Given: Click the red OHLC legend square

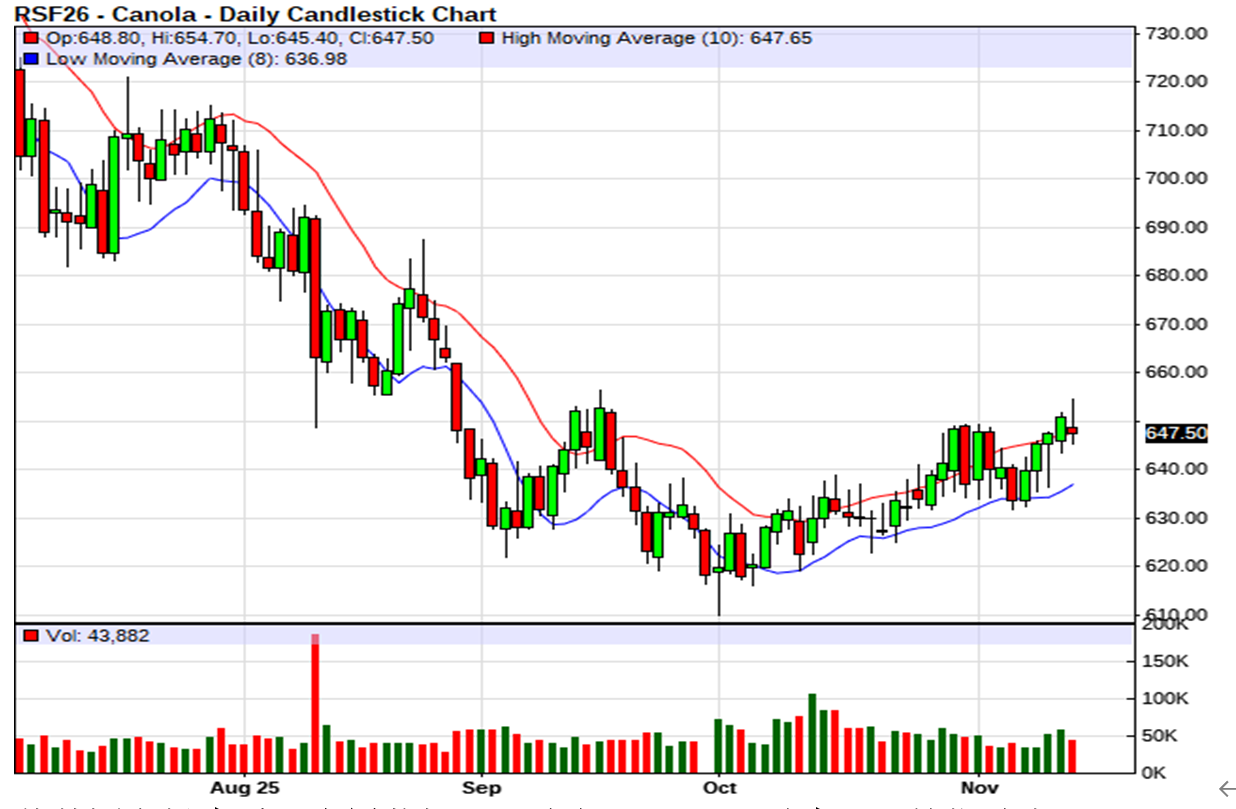Looking at the screenshot, I should (x=31, y=38).
